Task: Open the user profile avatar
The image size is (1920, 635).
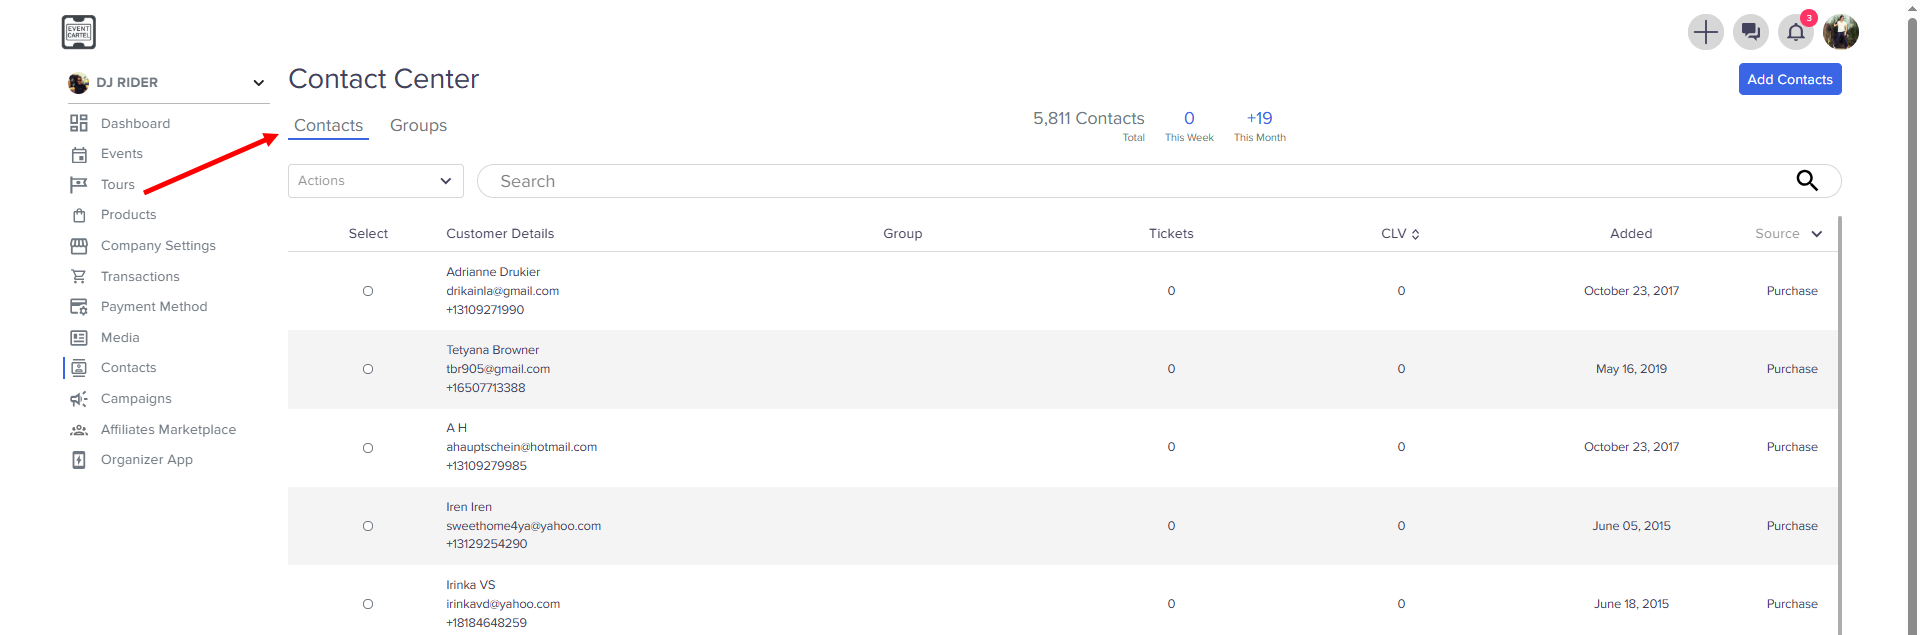Action: coord(1840,32)
